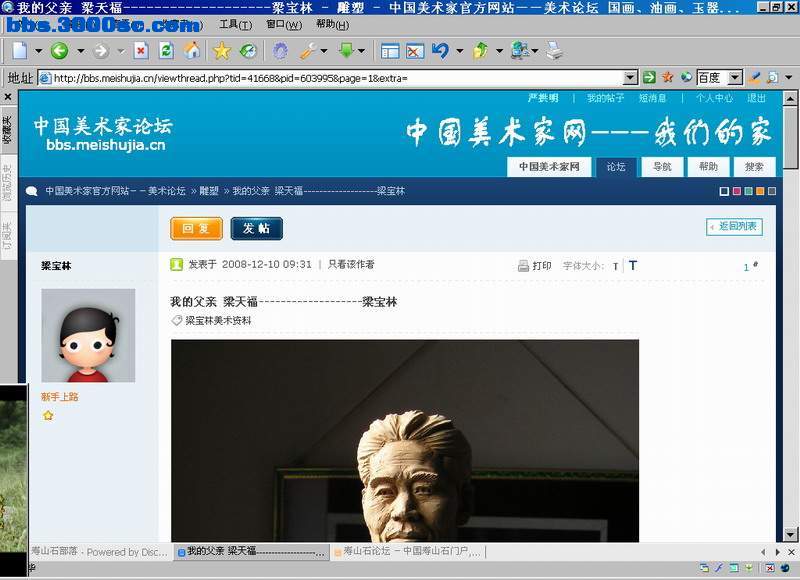Open the 百度 search engine dropdown
The image size is (800, 580).
(x=735, y=78)
